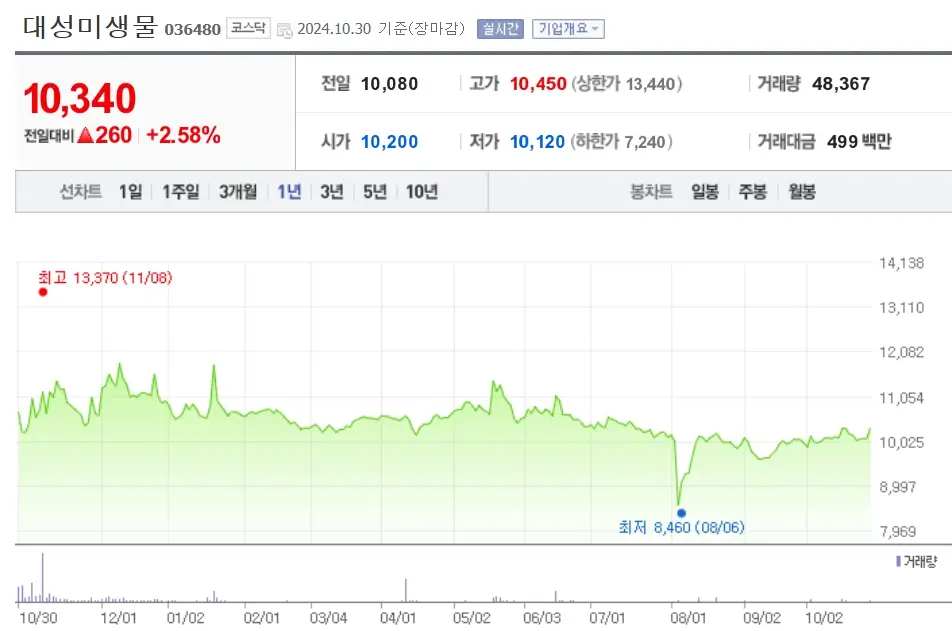Select the currently active 1년 tab
952x631 pixels.
coord(287,191)
